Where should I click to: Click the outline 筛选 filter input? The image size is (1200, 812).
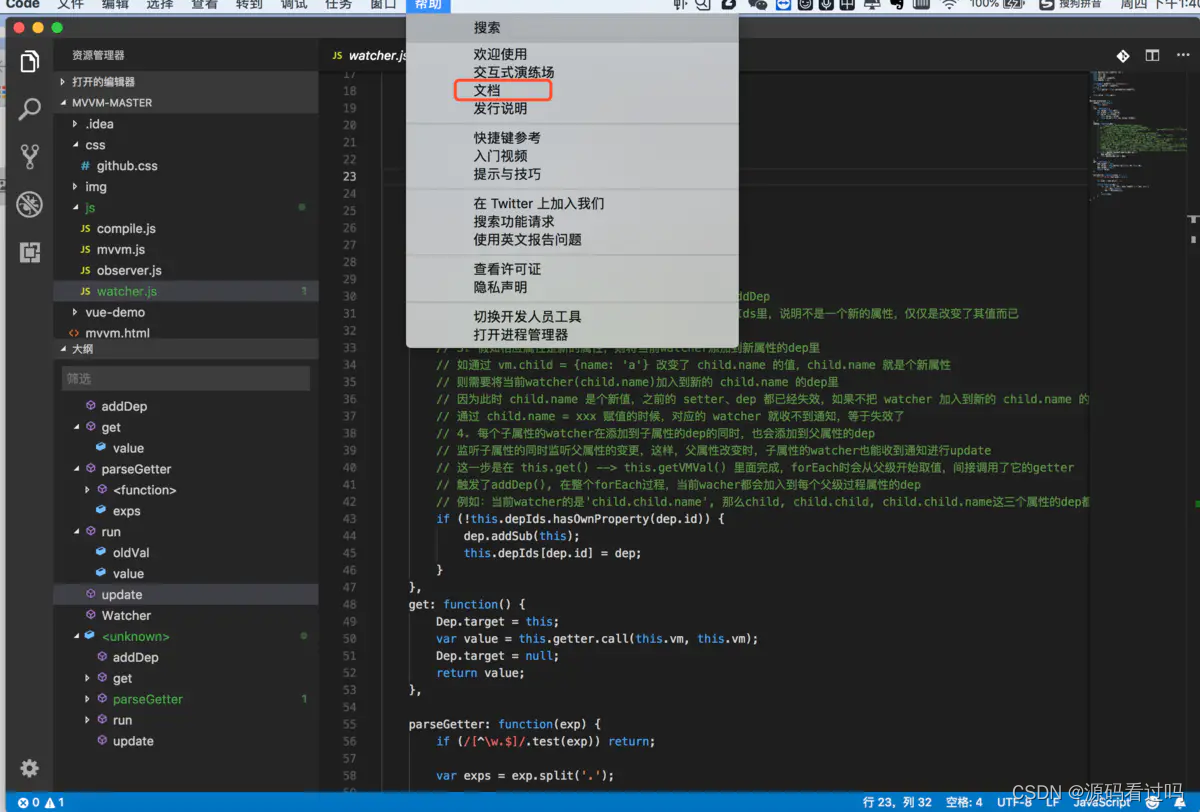tap(186, 379)
